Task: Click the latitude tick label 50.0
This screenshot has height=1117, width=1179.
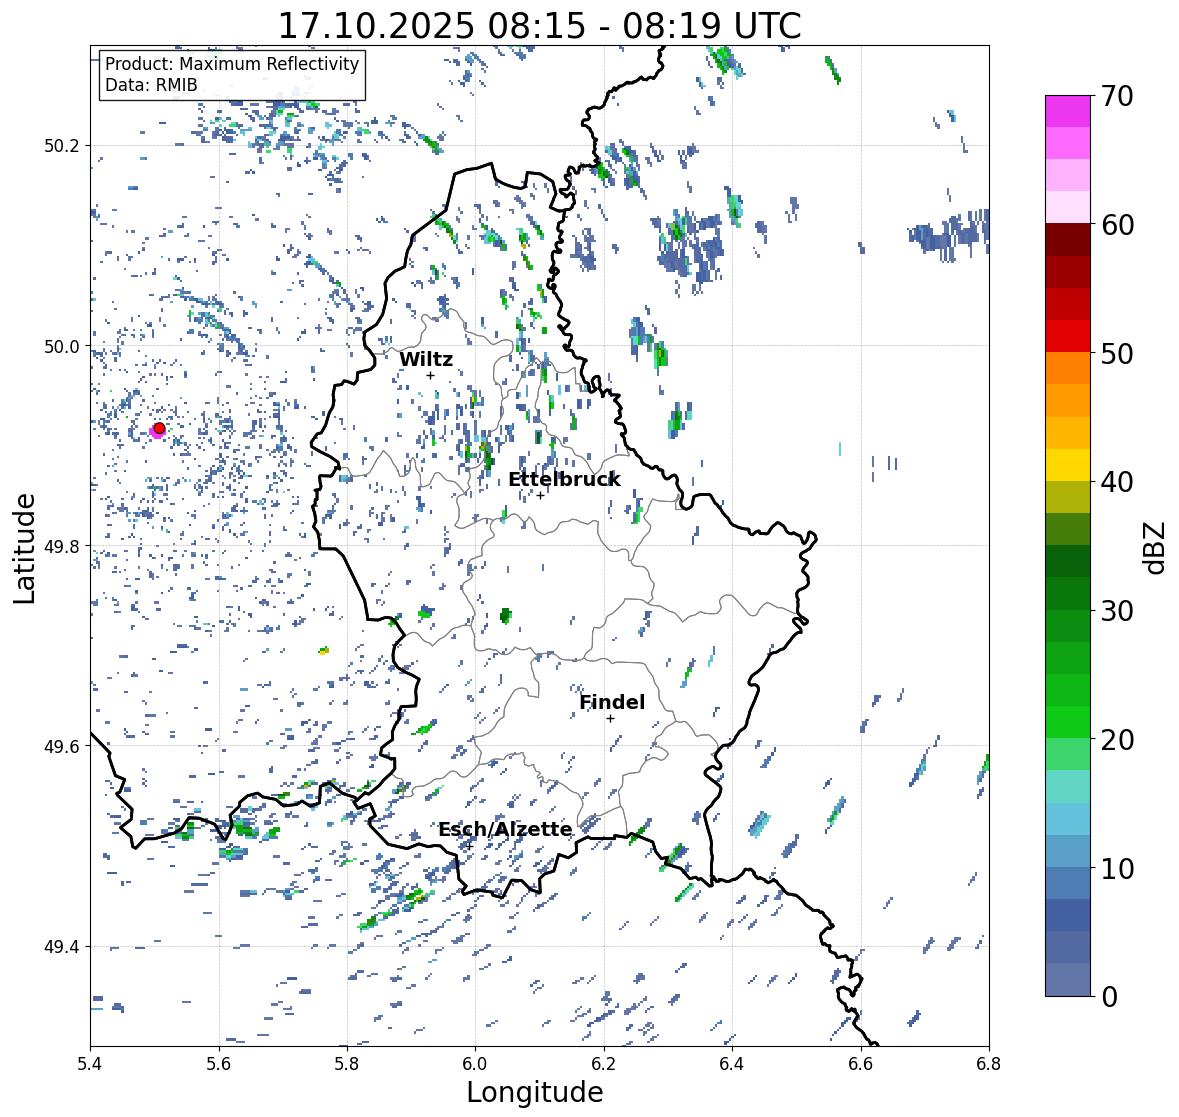Action: tap(62, 347)
